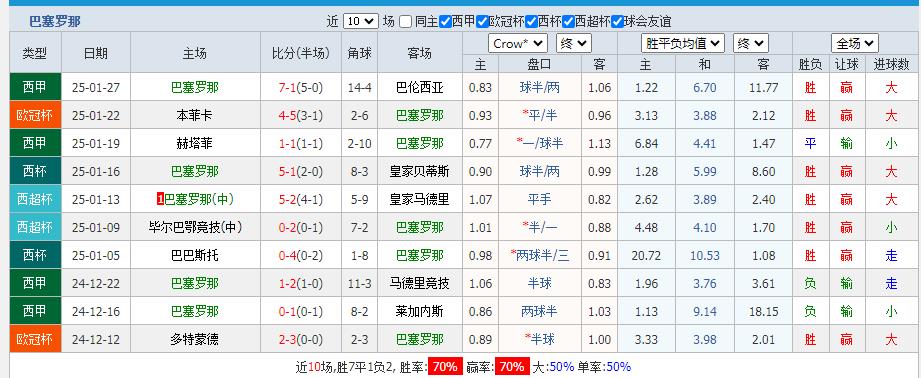Viewport: 921px width, 378px height.
Task: Open score 0-2(0-1) match details
Action: pos(301,227)
